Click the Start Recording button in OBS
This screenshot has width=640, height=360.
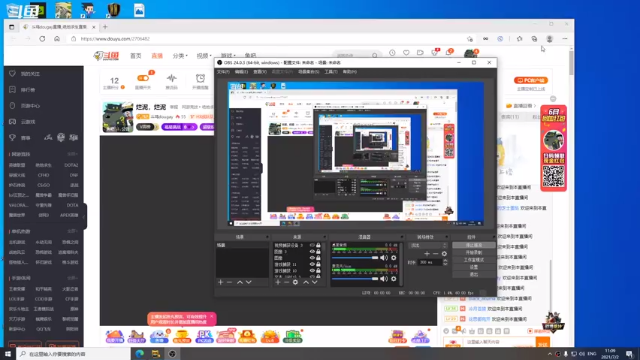[473, 253]
